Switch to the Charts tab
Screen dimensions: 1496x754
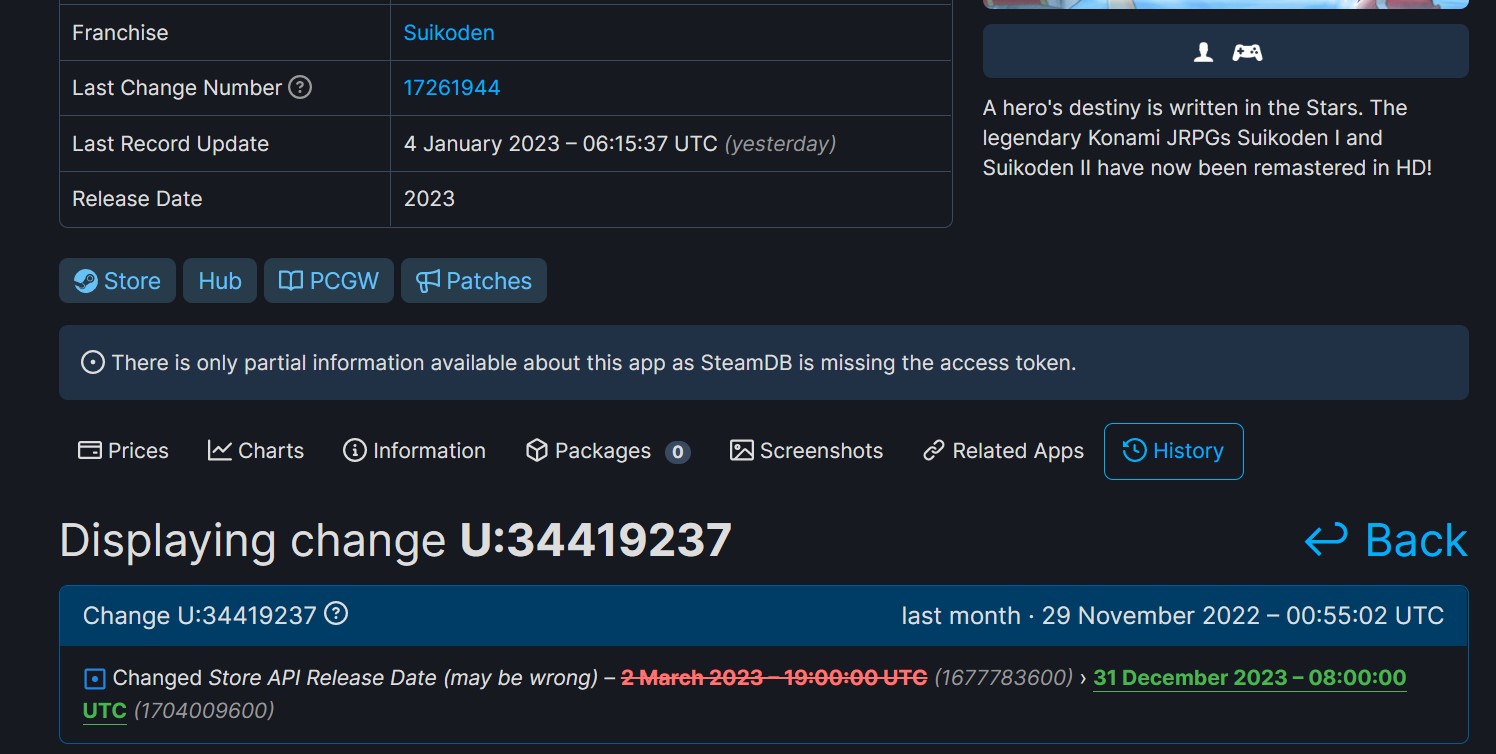point(256,451)
